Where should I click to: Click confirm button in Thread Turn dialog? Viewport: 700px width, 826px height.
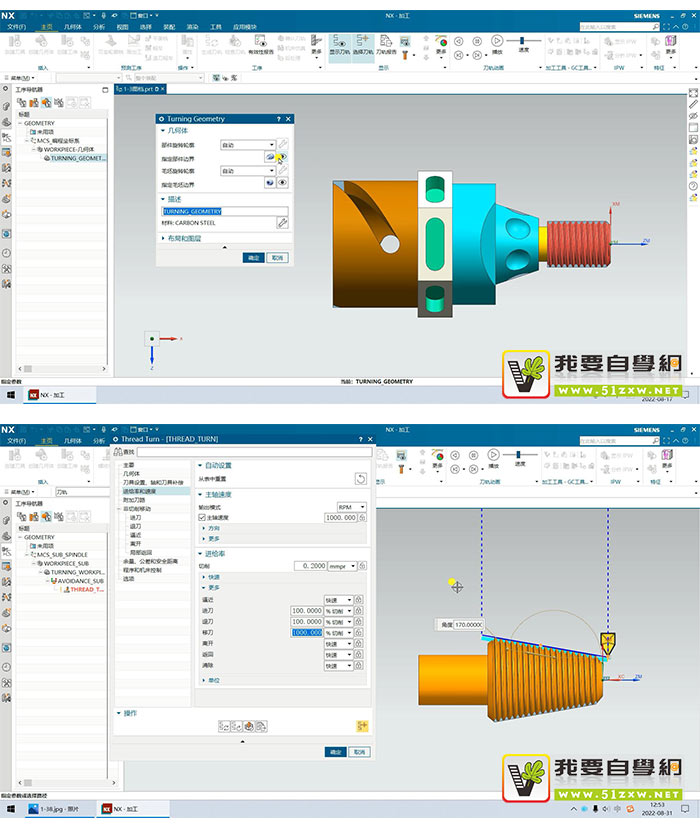click(x=336, y=752)
